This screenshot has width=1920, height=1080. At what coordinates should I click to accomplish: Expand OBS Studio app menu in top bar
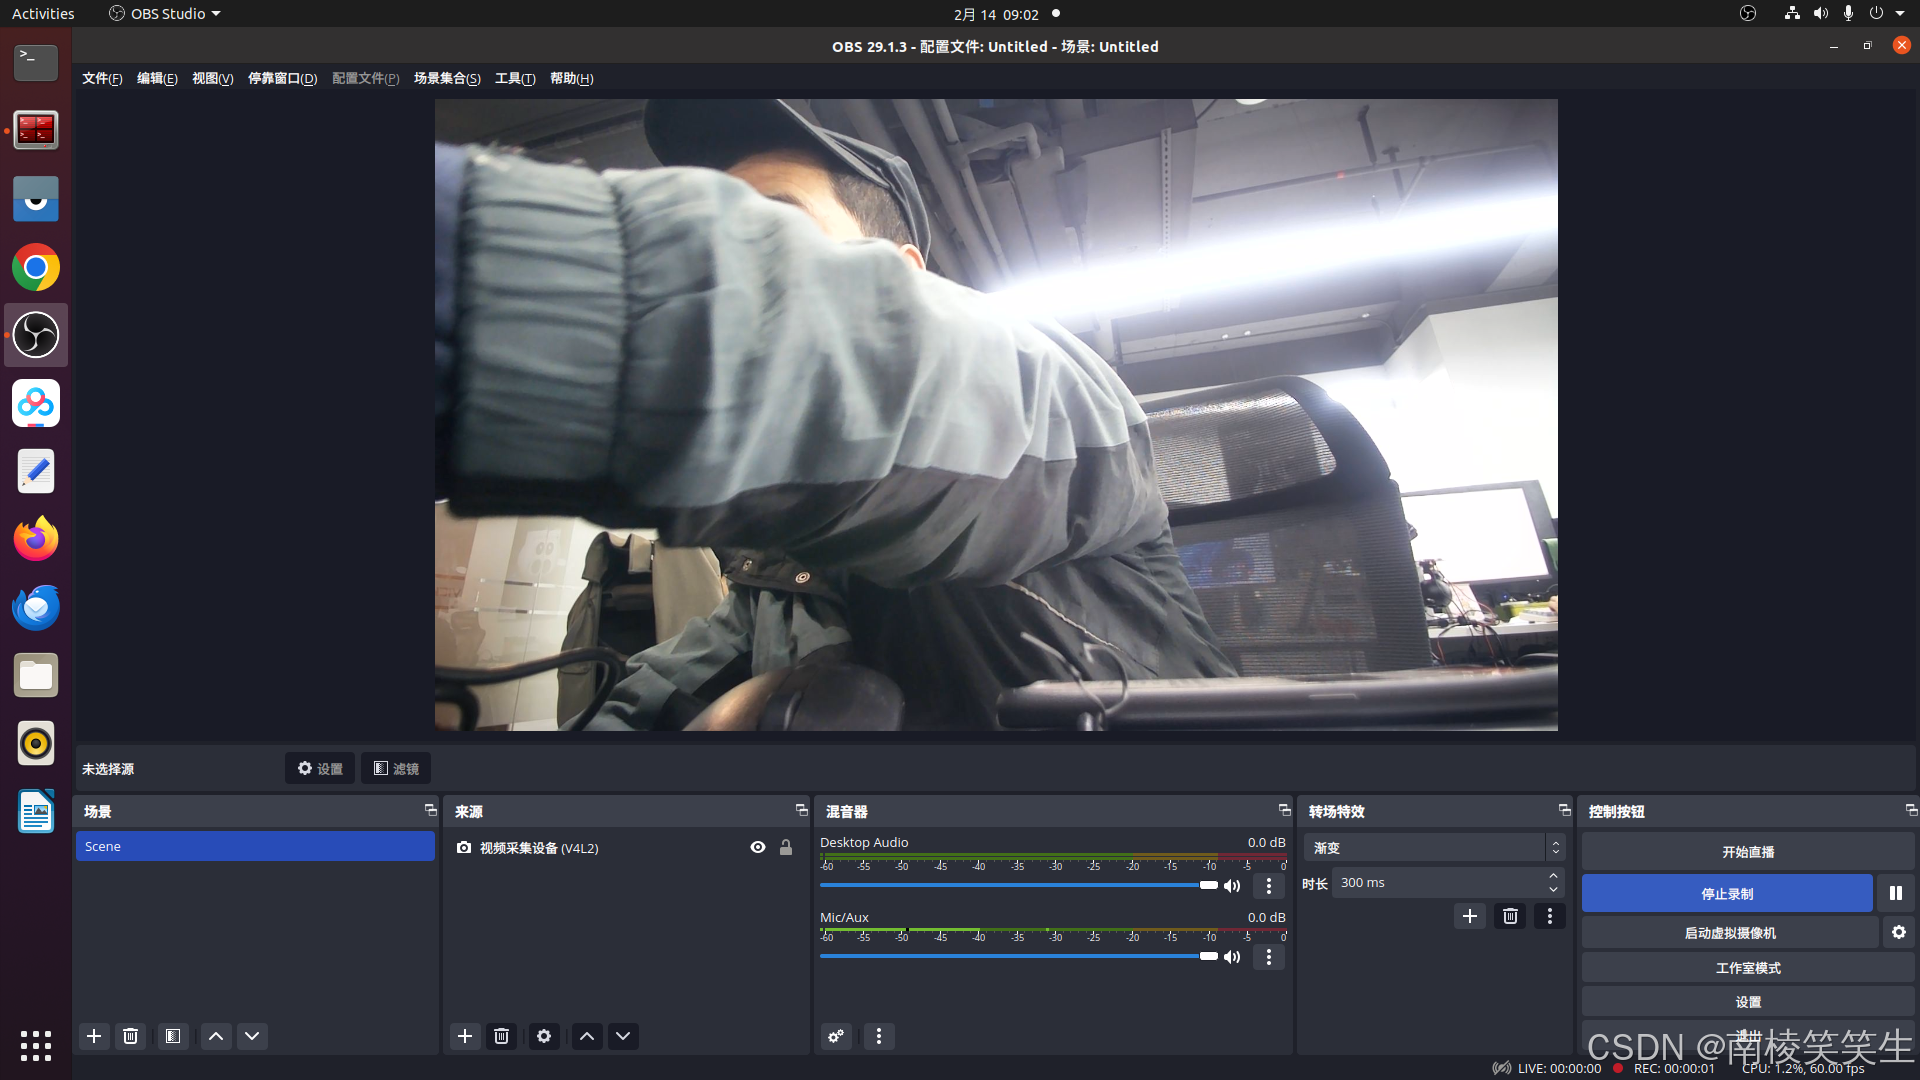(x=166, y=14)
